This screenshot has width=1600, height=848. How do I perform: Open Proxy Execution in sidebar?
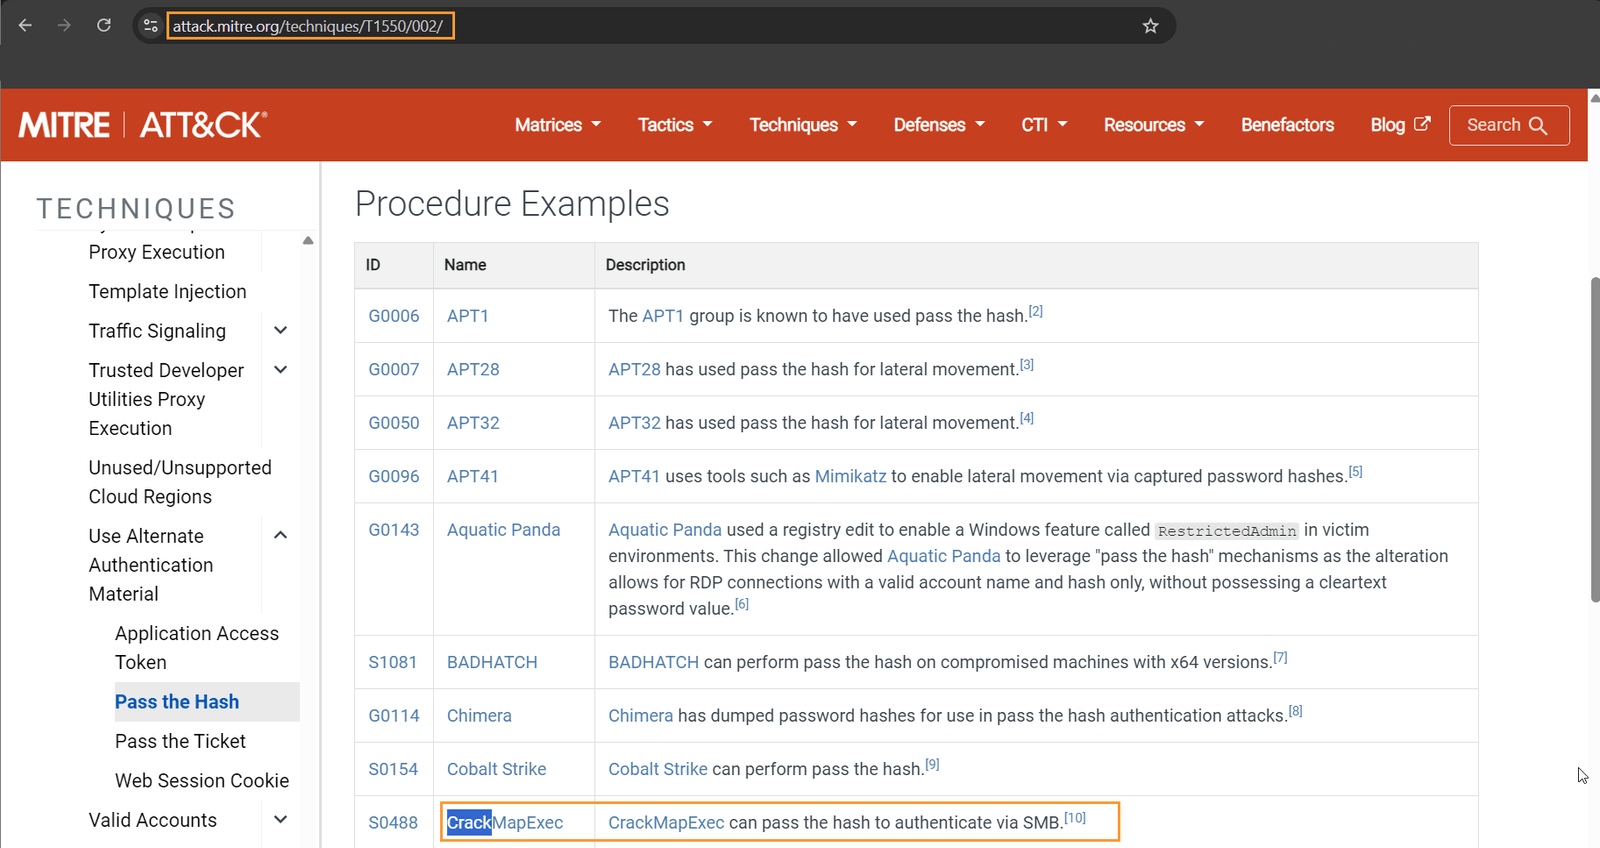(x=156, y=252)
